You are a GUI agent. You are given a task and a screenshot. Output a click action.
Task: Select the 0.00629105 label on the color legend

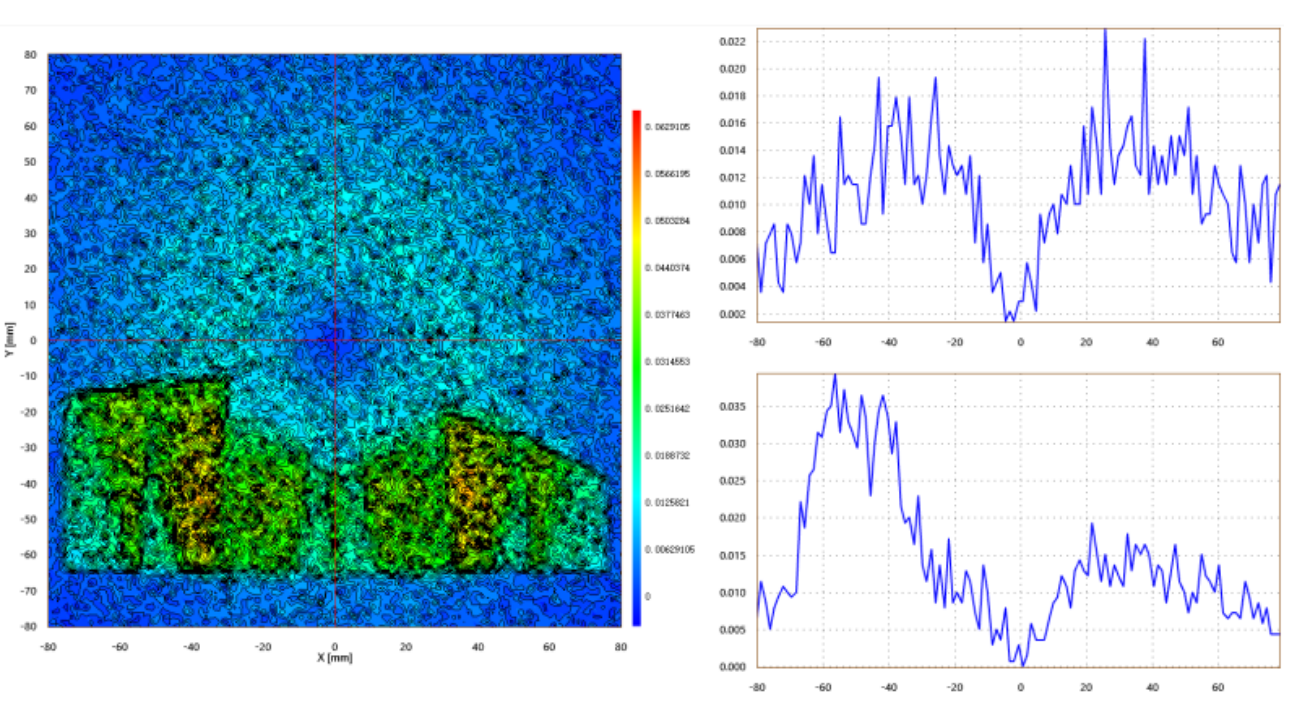pyautogui.click(x=671, y=549)
